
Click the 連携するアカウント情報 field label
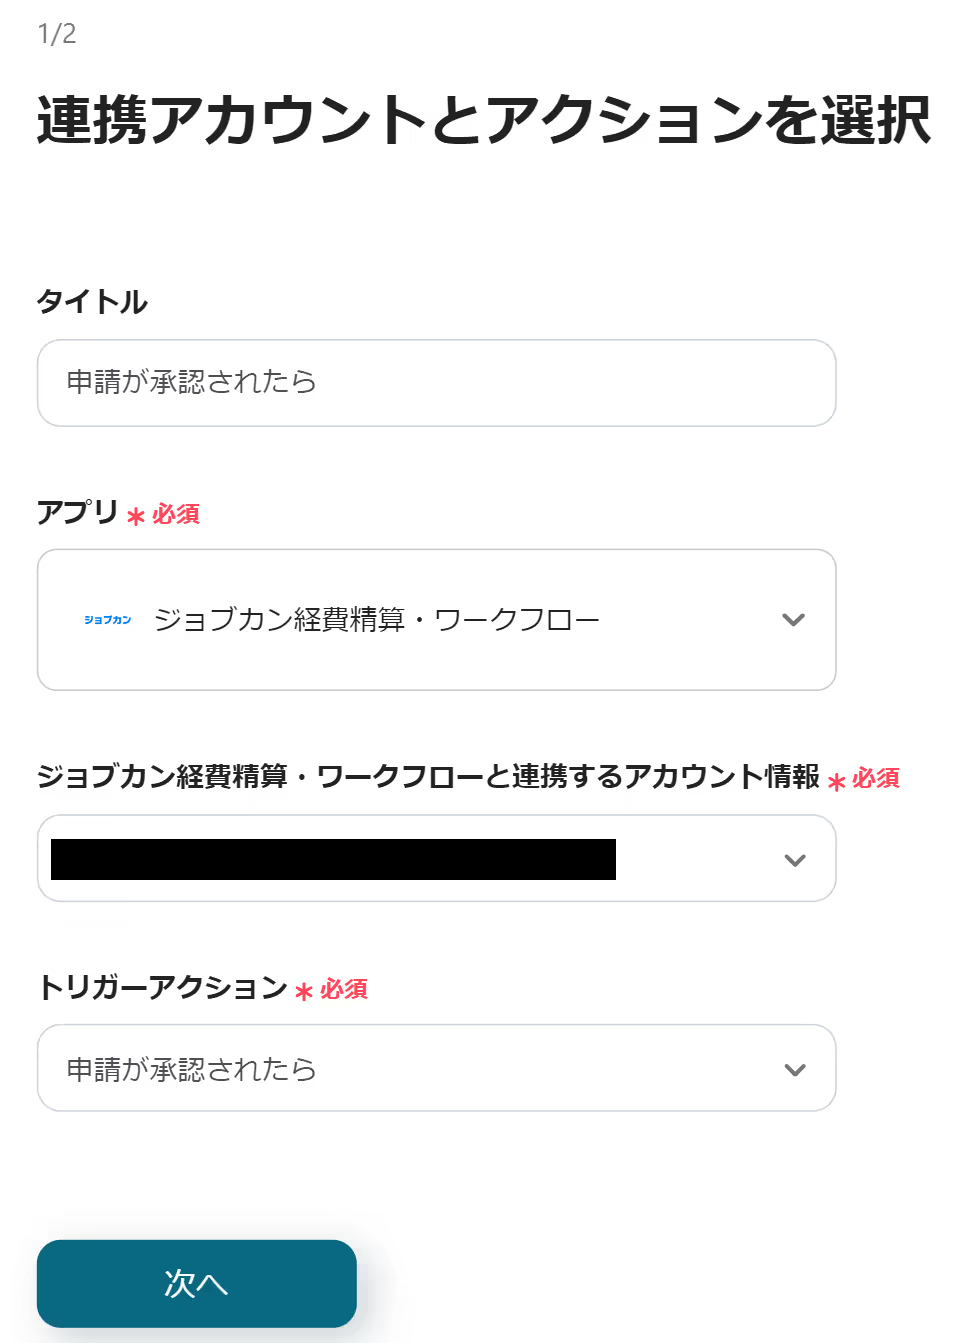coord(428,777)
